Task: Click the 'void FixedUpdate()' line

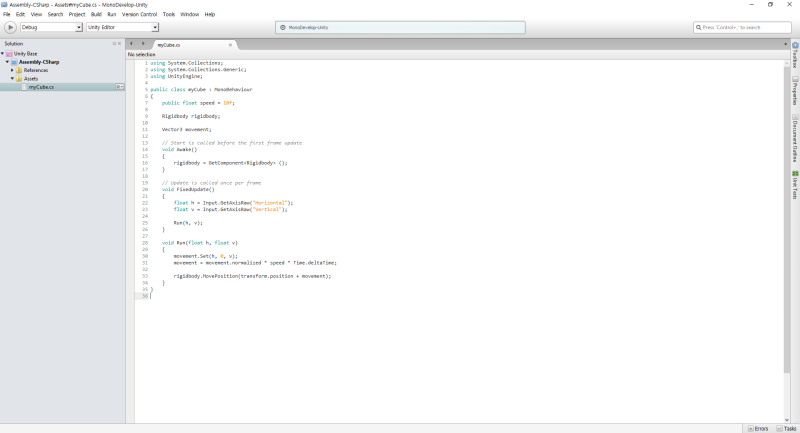Action: [188, 189]
